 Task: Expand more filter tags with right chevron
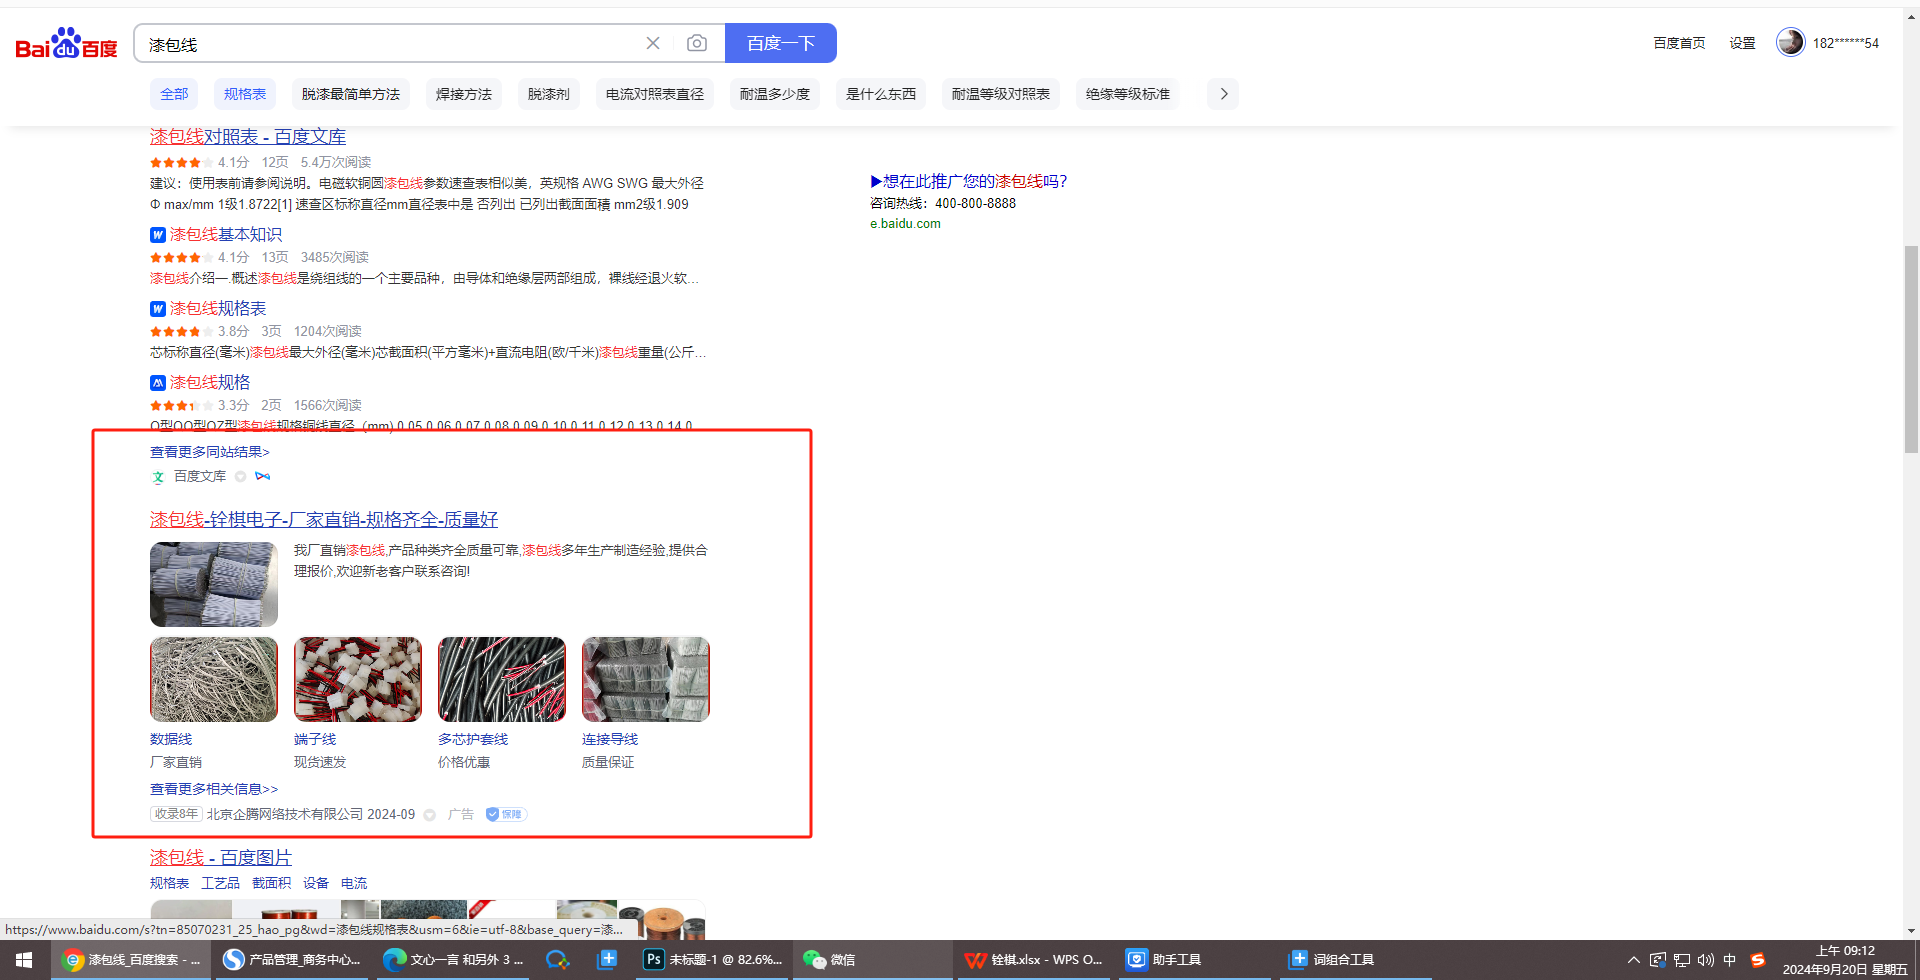[1223, 94]
